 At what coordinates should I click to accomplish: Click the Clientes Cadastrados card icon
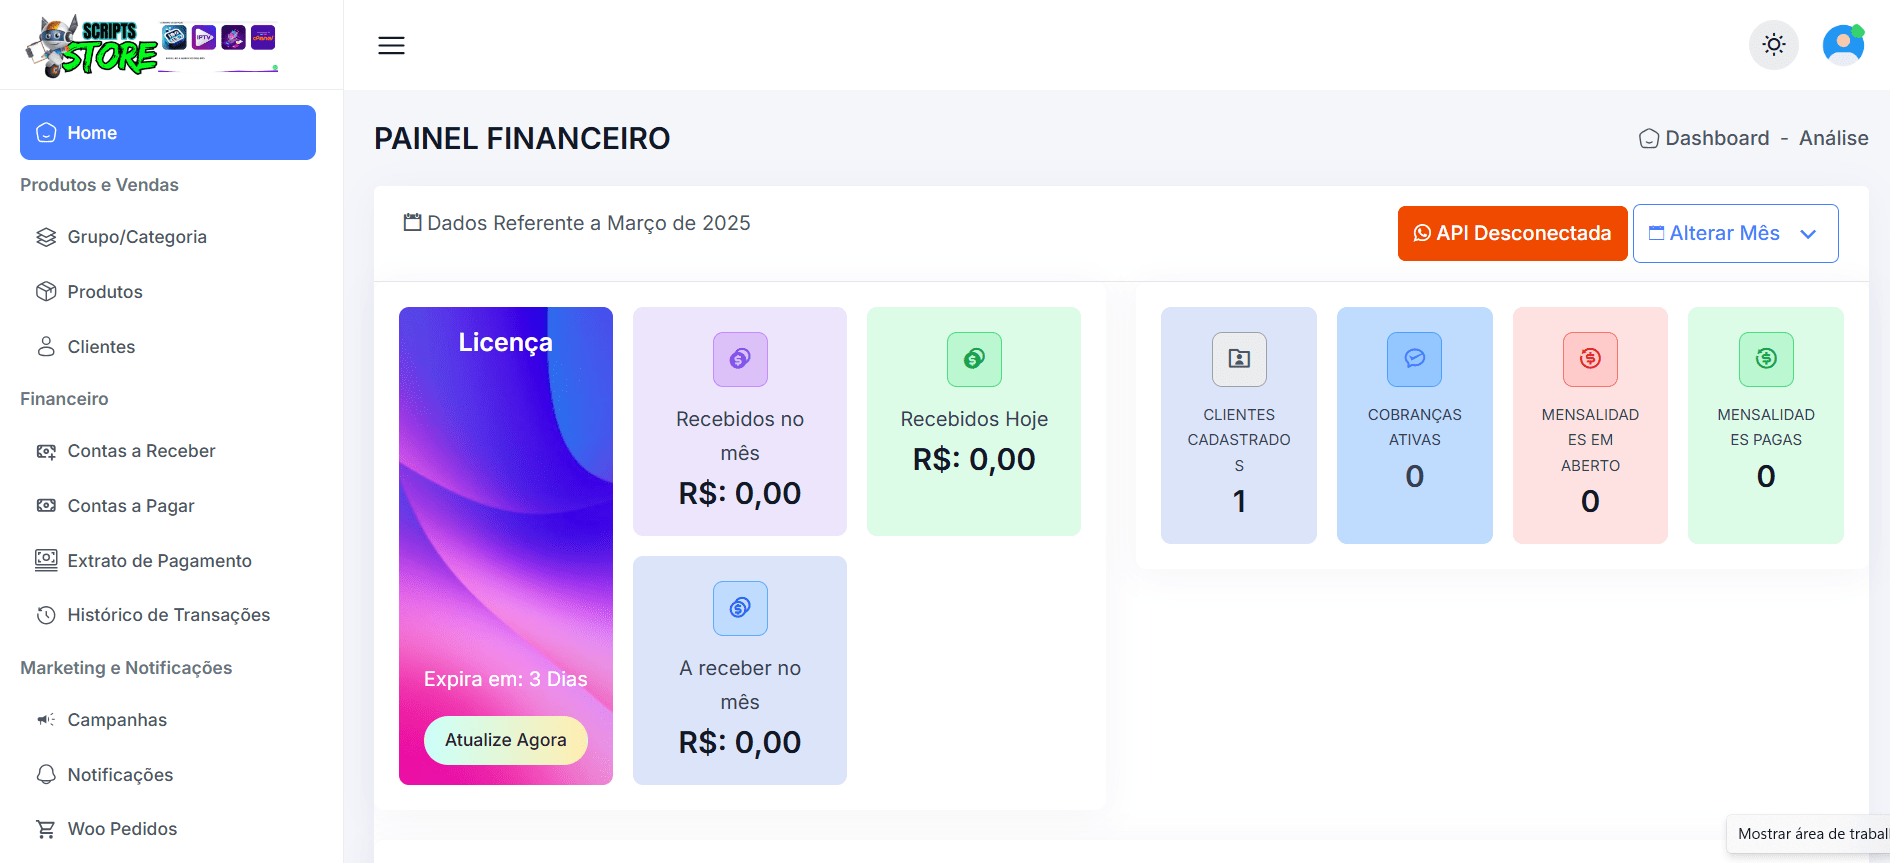1239,359
